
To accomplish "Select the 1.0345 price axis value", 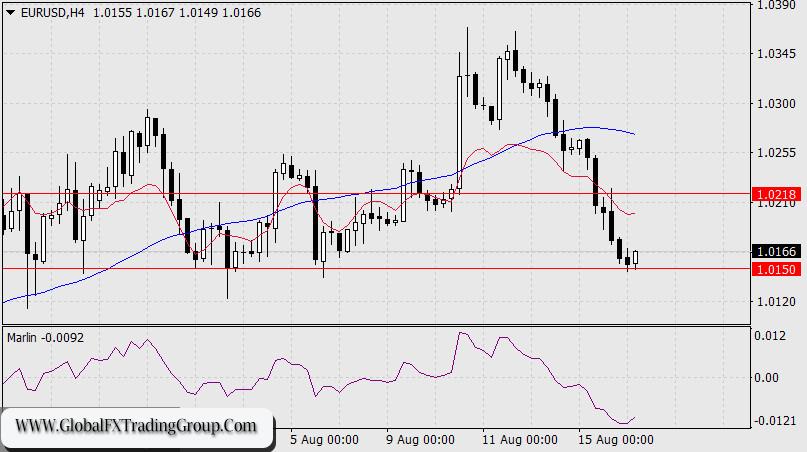I will click(776, 54).
